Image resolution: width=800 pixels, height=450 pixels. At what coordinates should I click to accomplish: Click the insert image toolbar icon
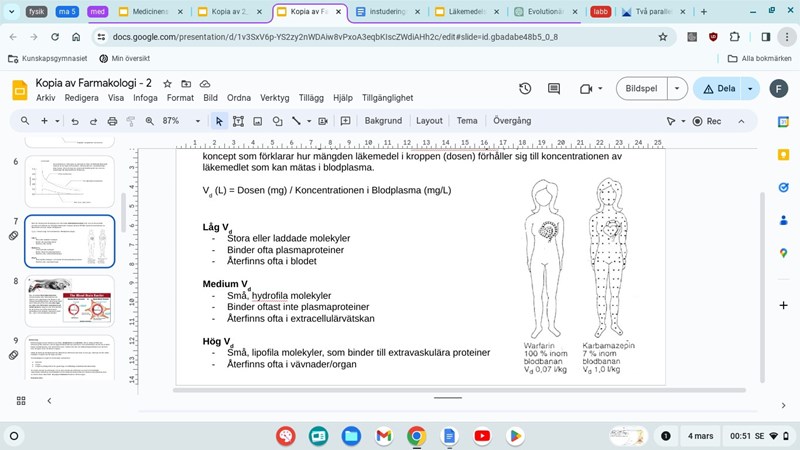point(257,121)
